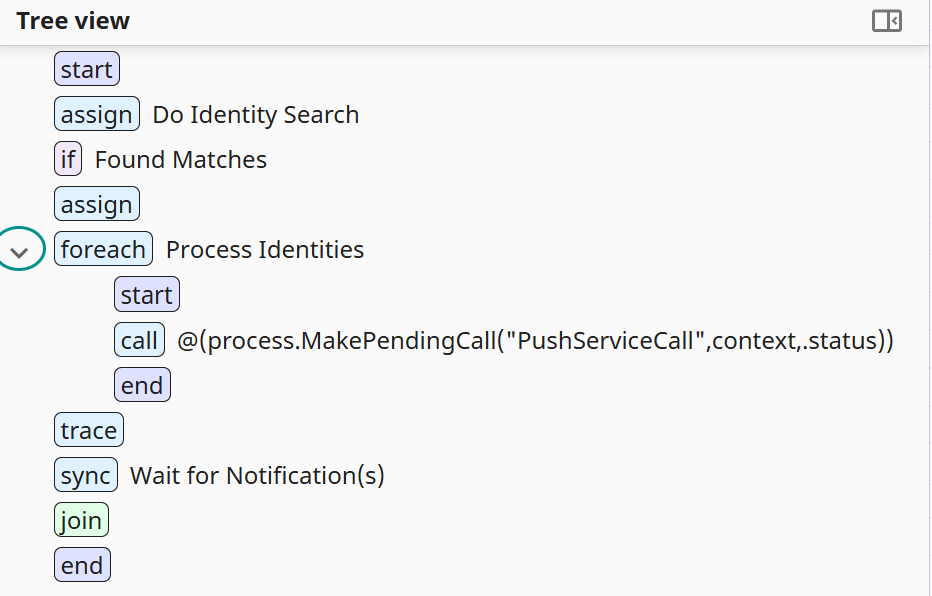Toggle the side panel collapse icon

pos(886,20)
